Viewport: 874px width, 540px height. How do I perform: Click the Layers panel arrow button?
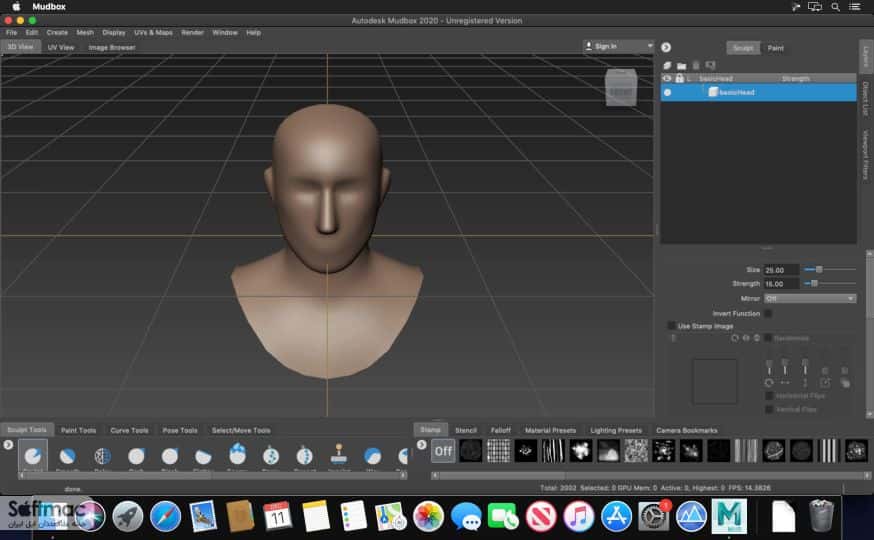[x=666, y=47]
